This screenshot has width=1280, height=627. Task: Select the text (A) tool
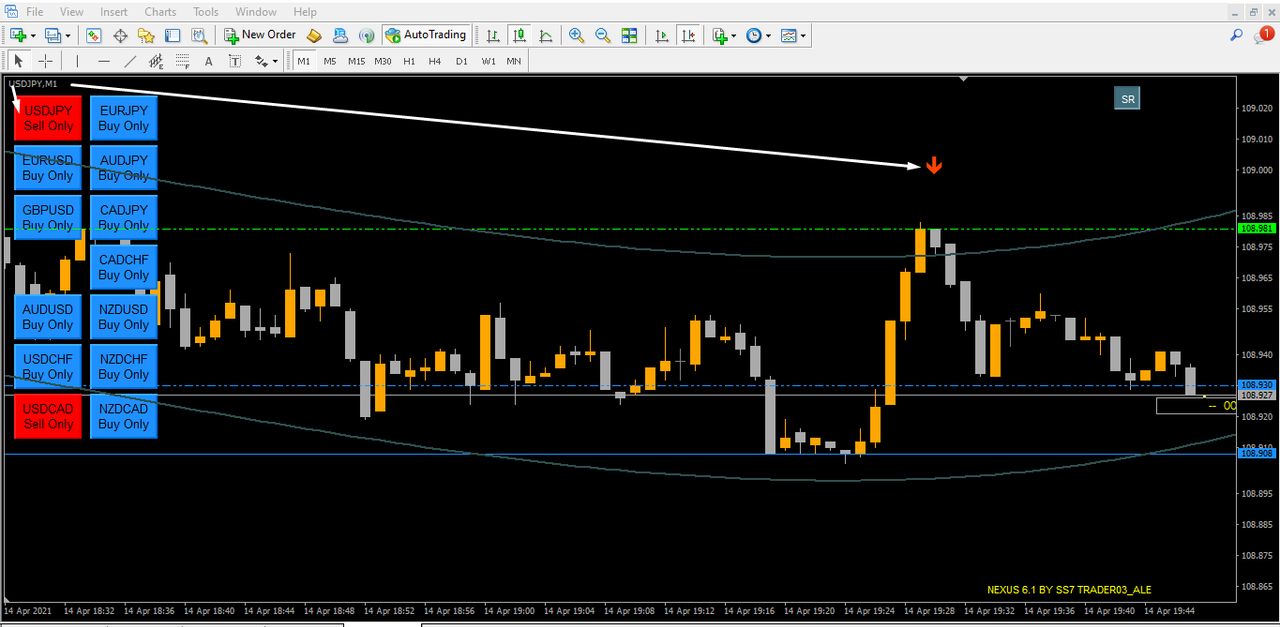209,61
